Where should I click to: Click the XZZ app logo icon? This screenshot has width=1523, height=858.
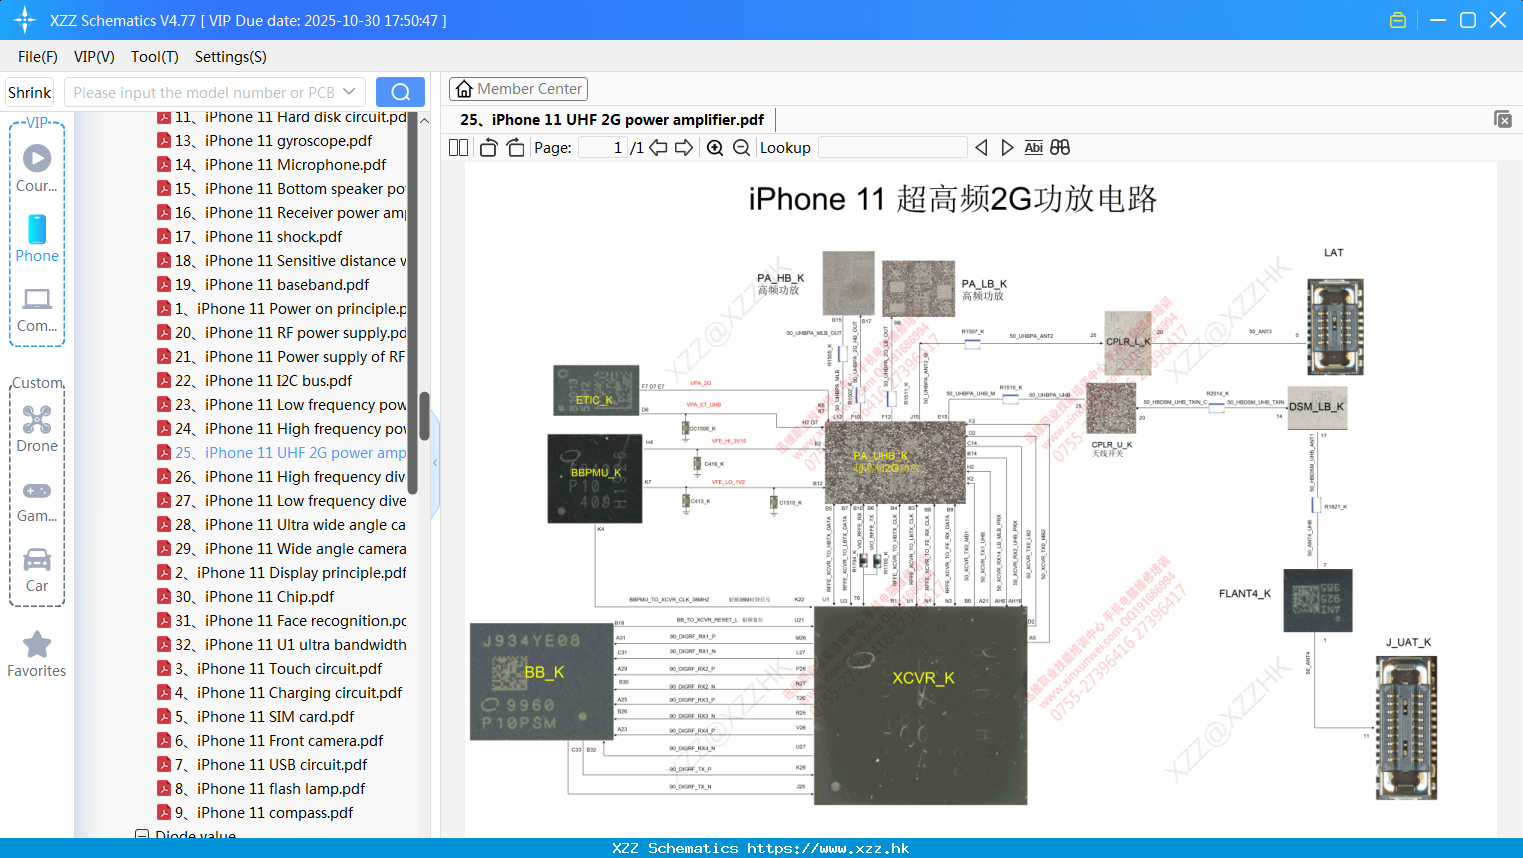(25, 20)
